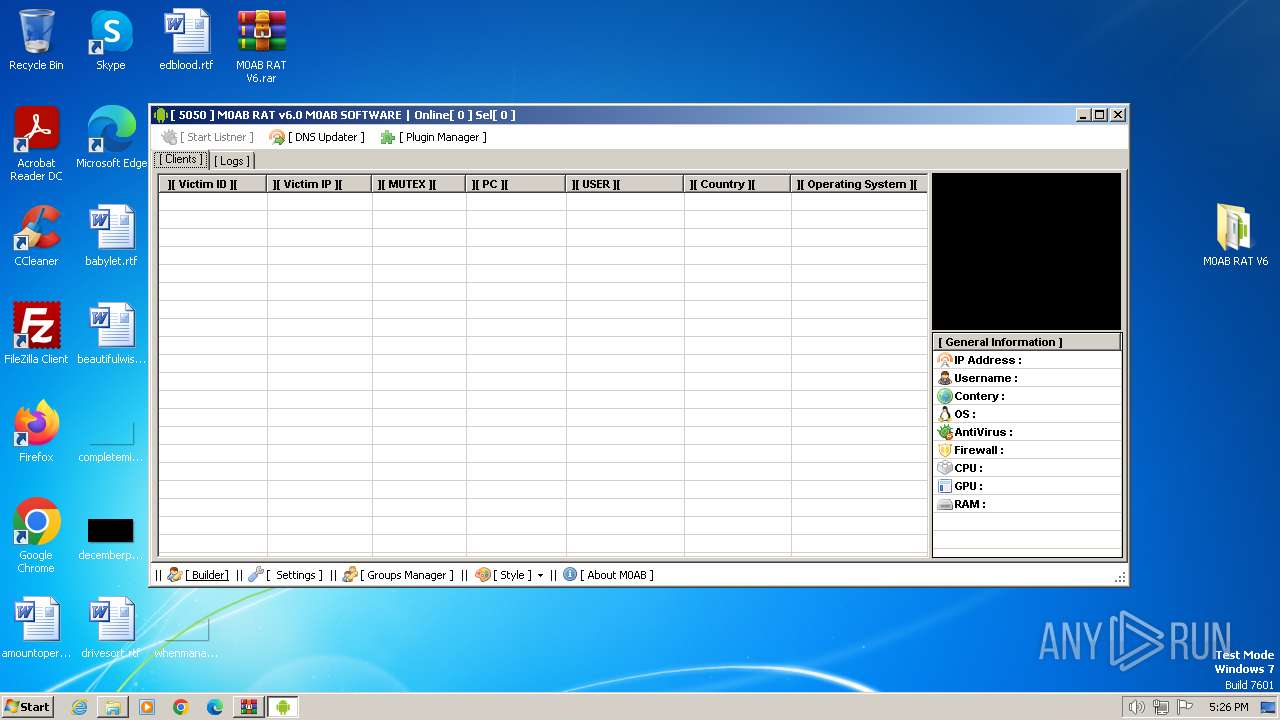Click the USER column header

[x=624, y=184]
